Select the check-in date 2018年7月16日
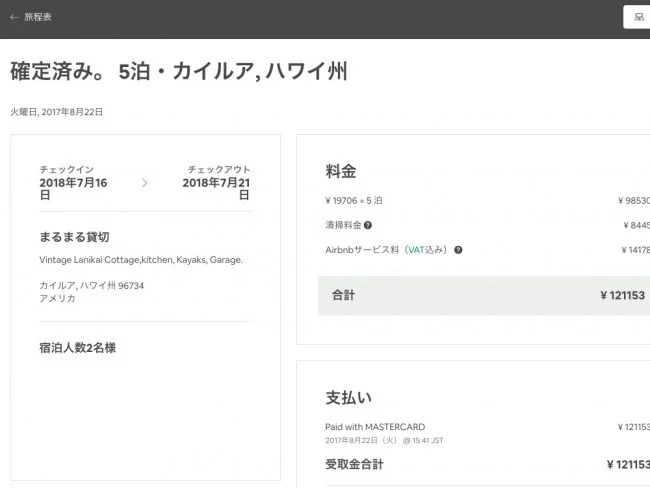This screenshot has width=650, height=488. coord(73,189)
